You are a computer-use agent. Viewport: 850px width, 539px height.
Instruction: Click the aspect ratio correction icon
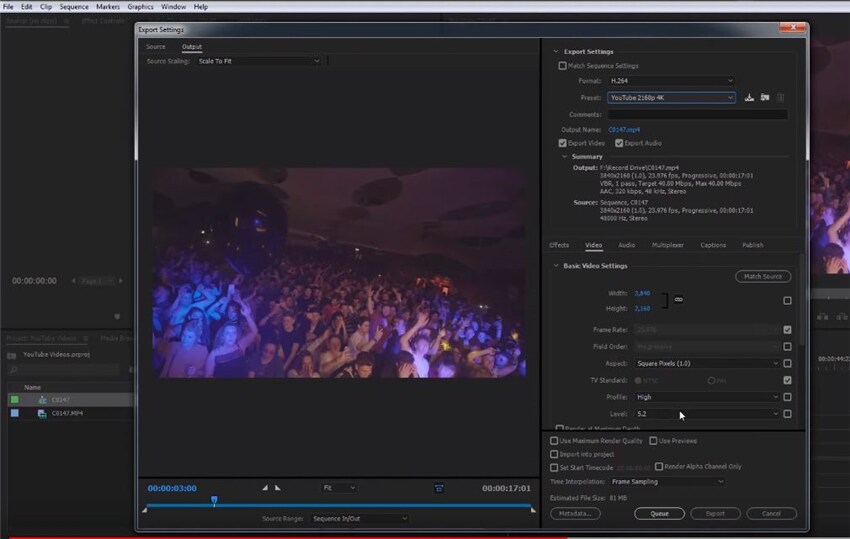click(x=439, y=489)
